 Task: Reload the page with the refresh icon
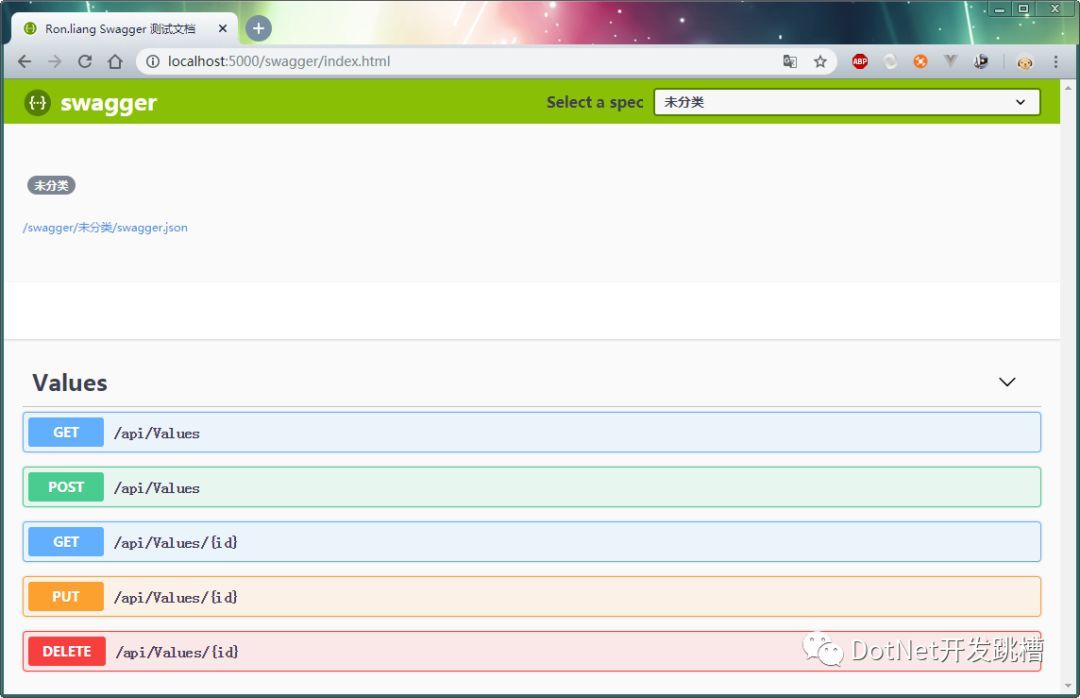click(85, 61)
